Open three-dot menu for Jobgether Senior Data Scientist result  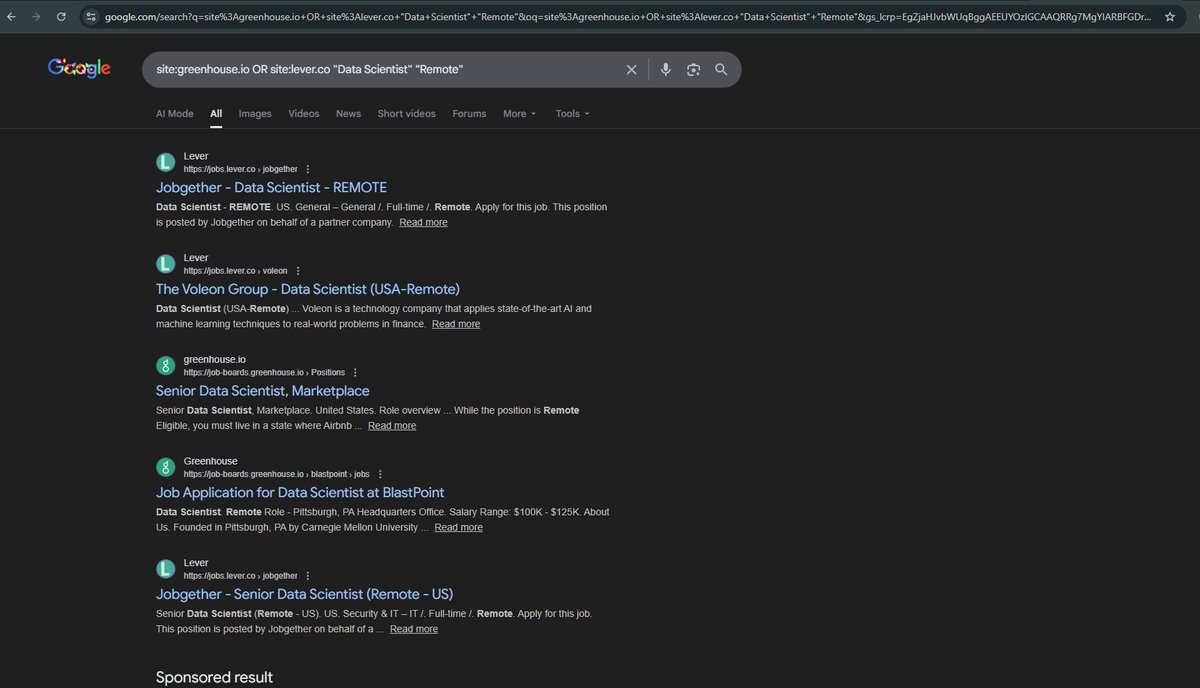(307, 576)
